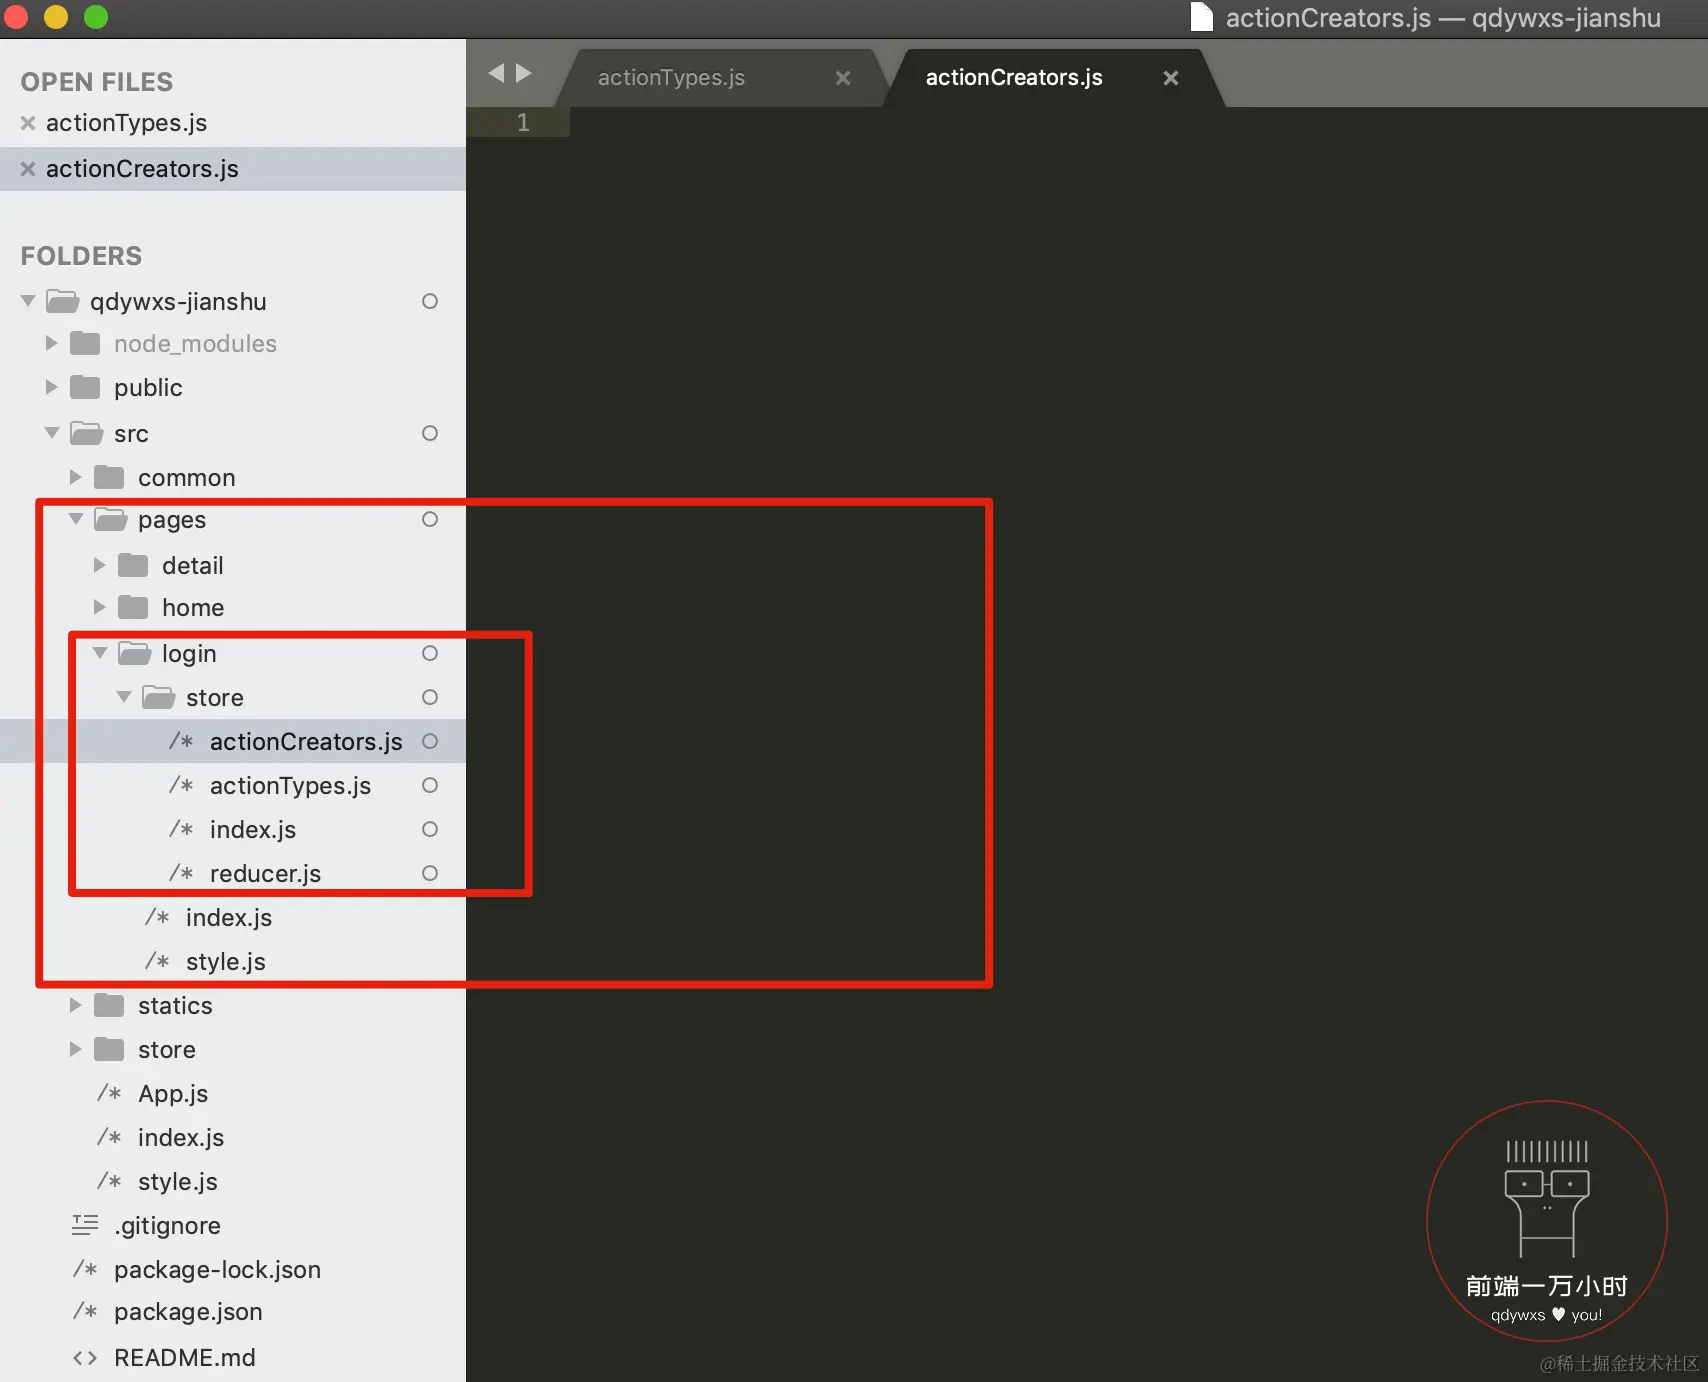The height and width of the screenshot is (1382, 1708).
Task: Expand the src-level store folder arrow
Action: tap(75, 1049)
